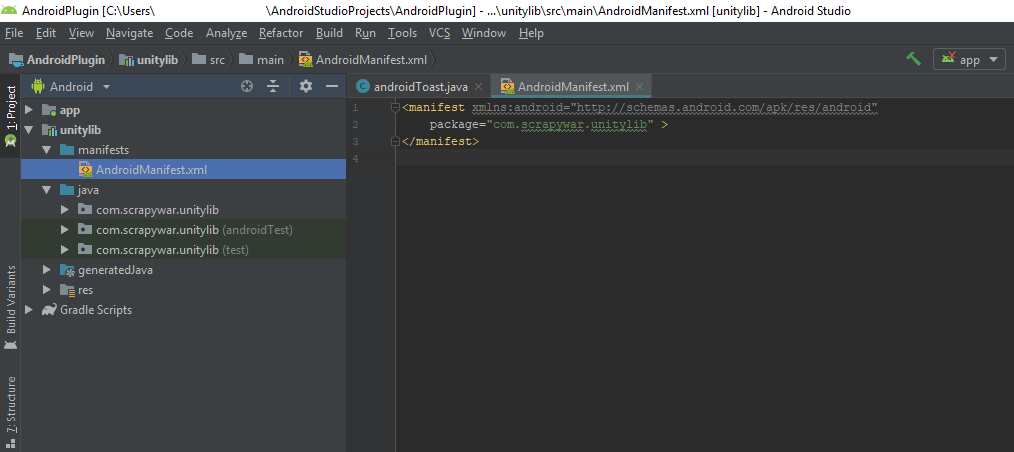Click the unitylib breadcrumb
The width and height of the screenshot is (1014, 452).
(x=149, y=60)
